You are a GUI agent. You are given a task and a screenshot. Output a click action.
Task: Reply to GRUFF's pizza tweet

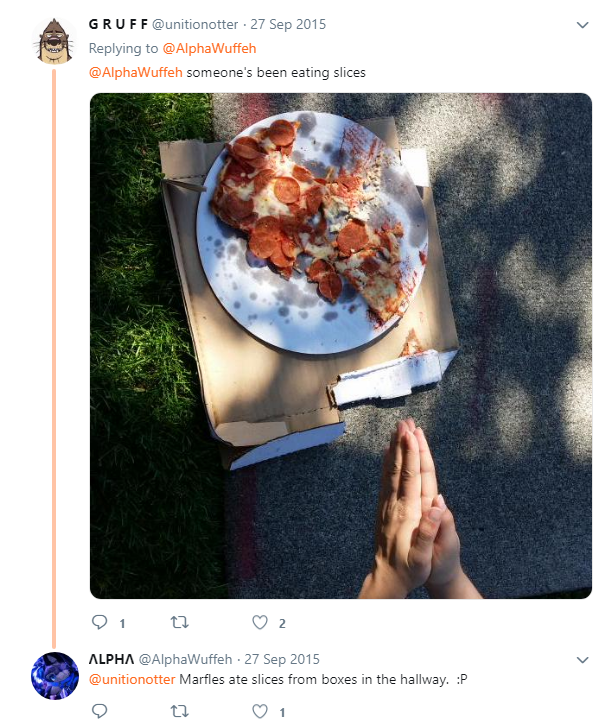pyautogui.click(x=99, y=622)
